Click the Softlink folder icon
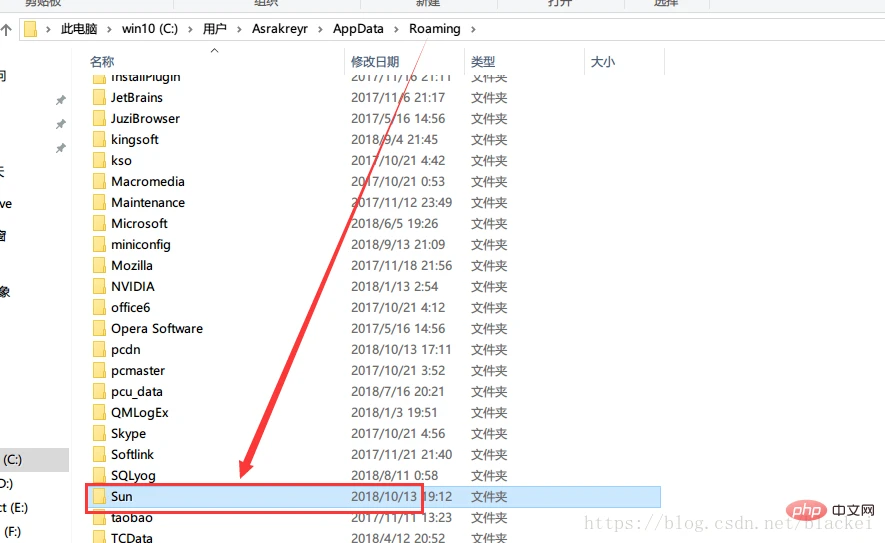 [99, 454]
